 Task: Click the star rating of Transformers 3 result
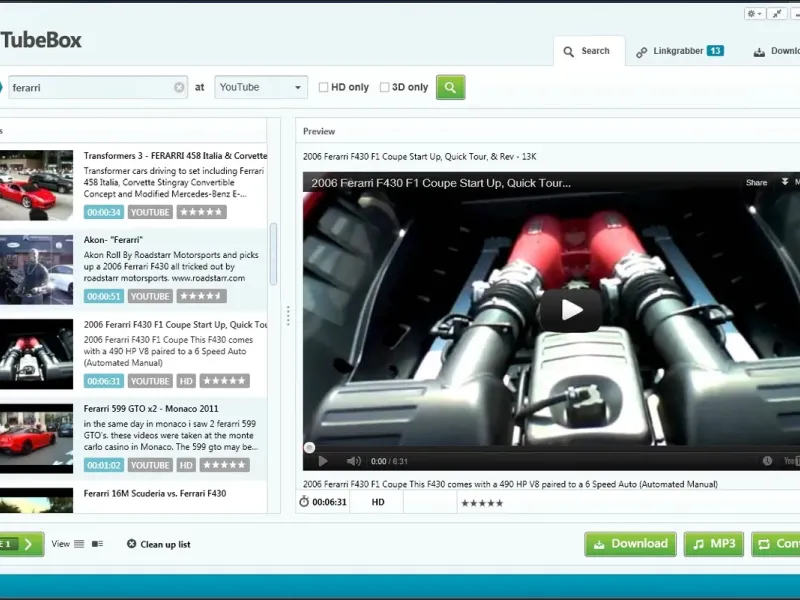[202, 212]
